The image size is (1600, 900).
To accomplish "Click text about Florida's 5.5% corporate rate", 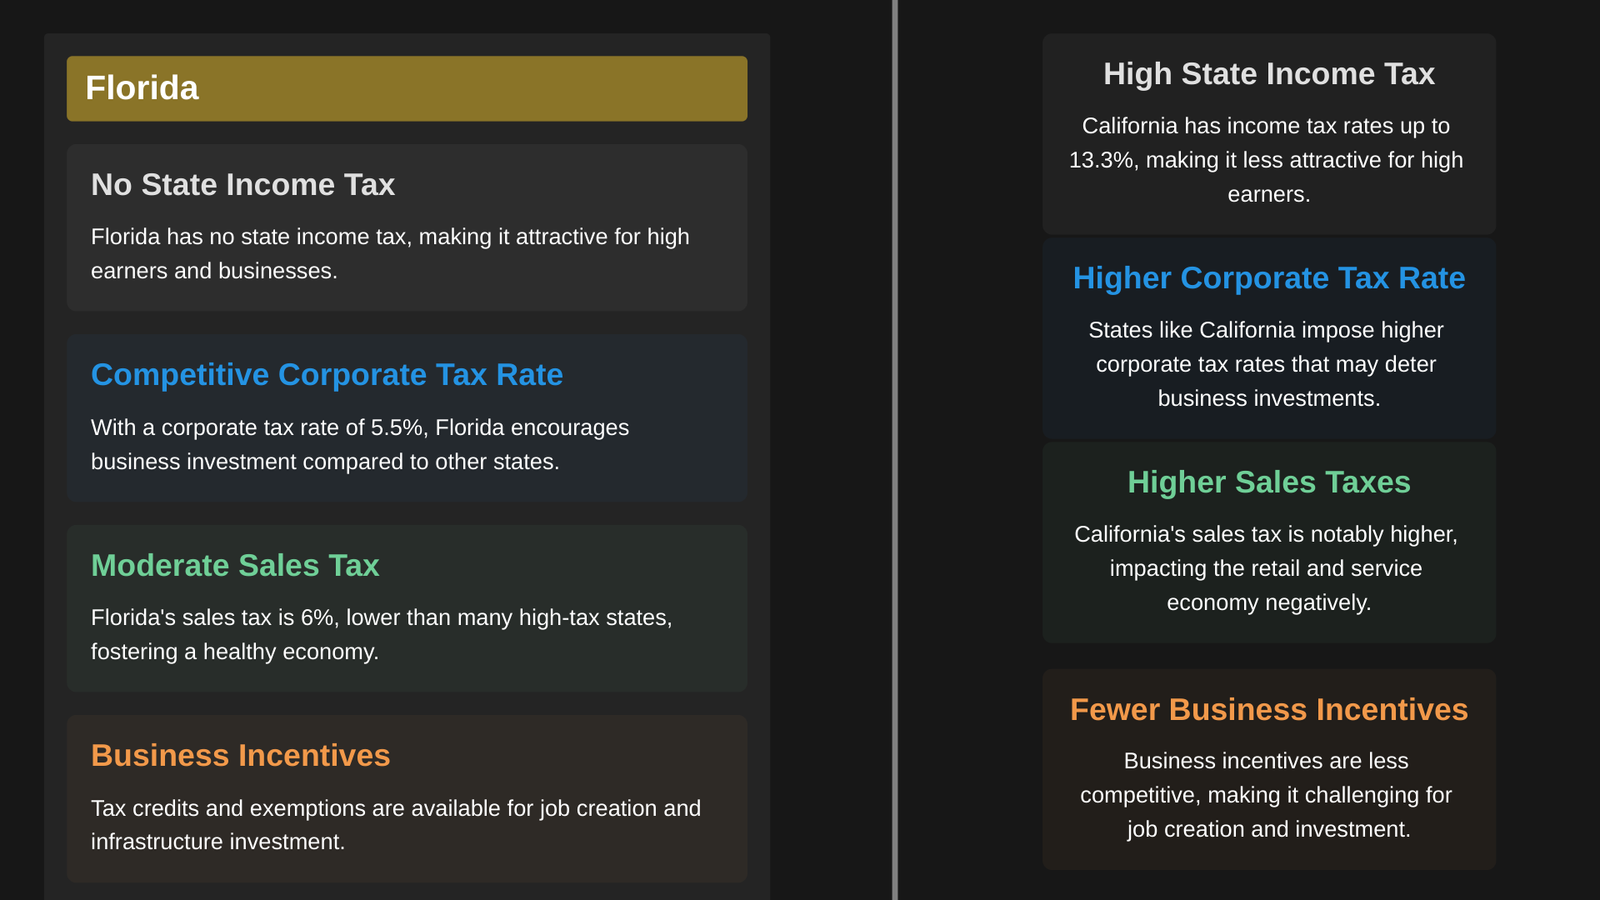I will (x=360, y=445).
